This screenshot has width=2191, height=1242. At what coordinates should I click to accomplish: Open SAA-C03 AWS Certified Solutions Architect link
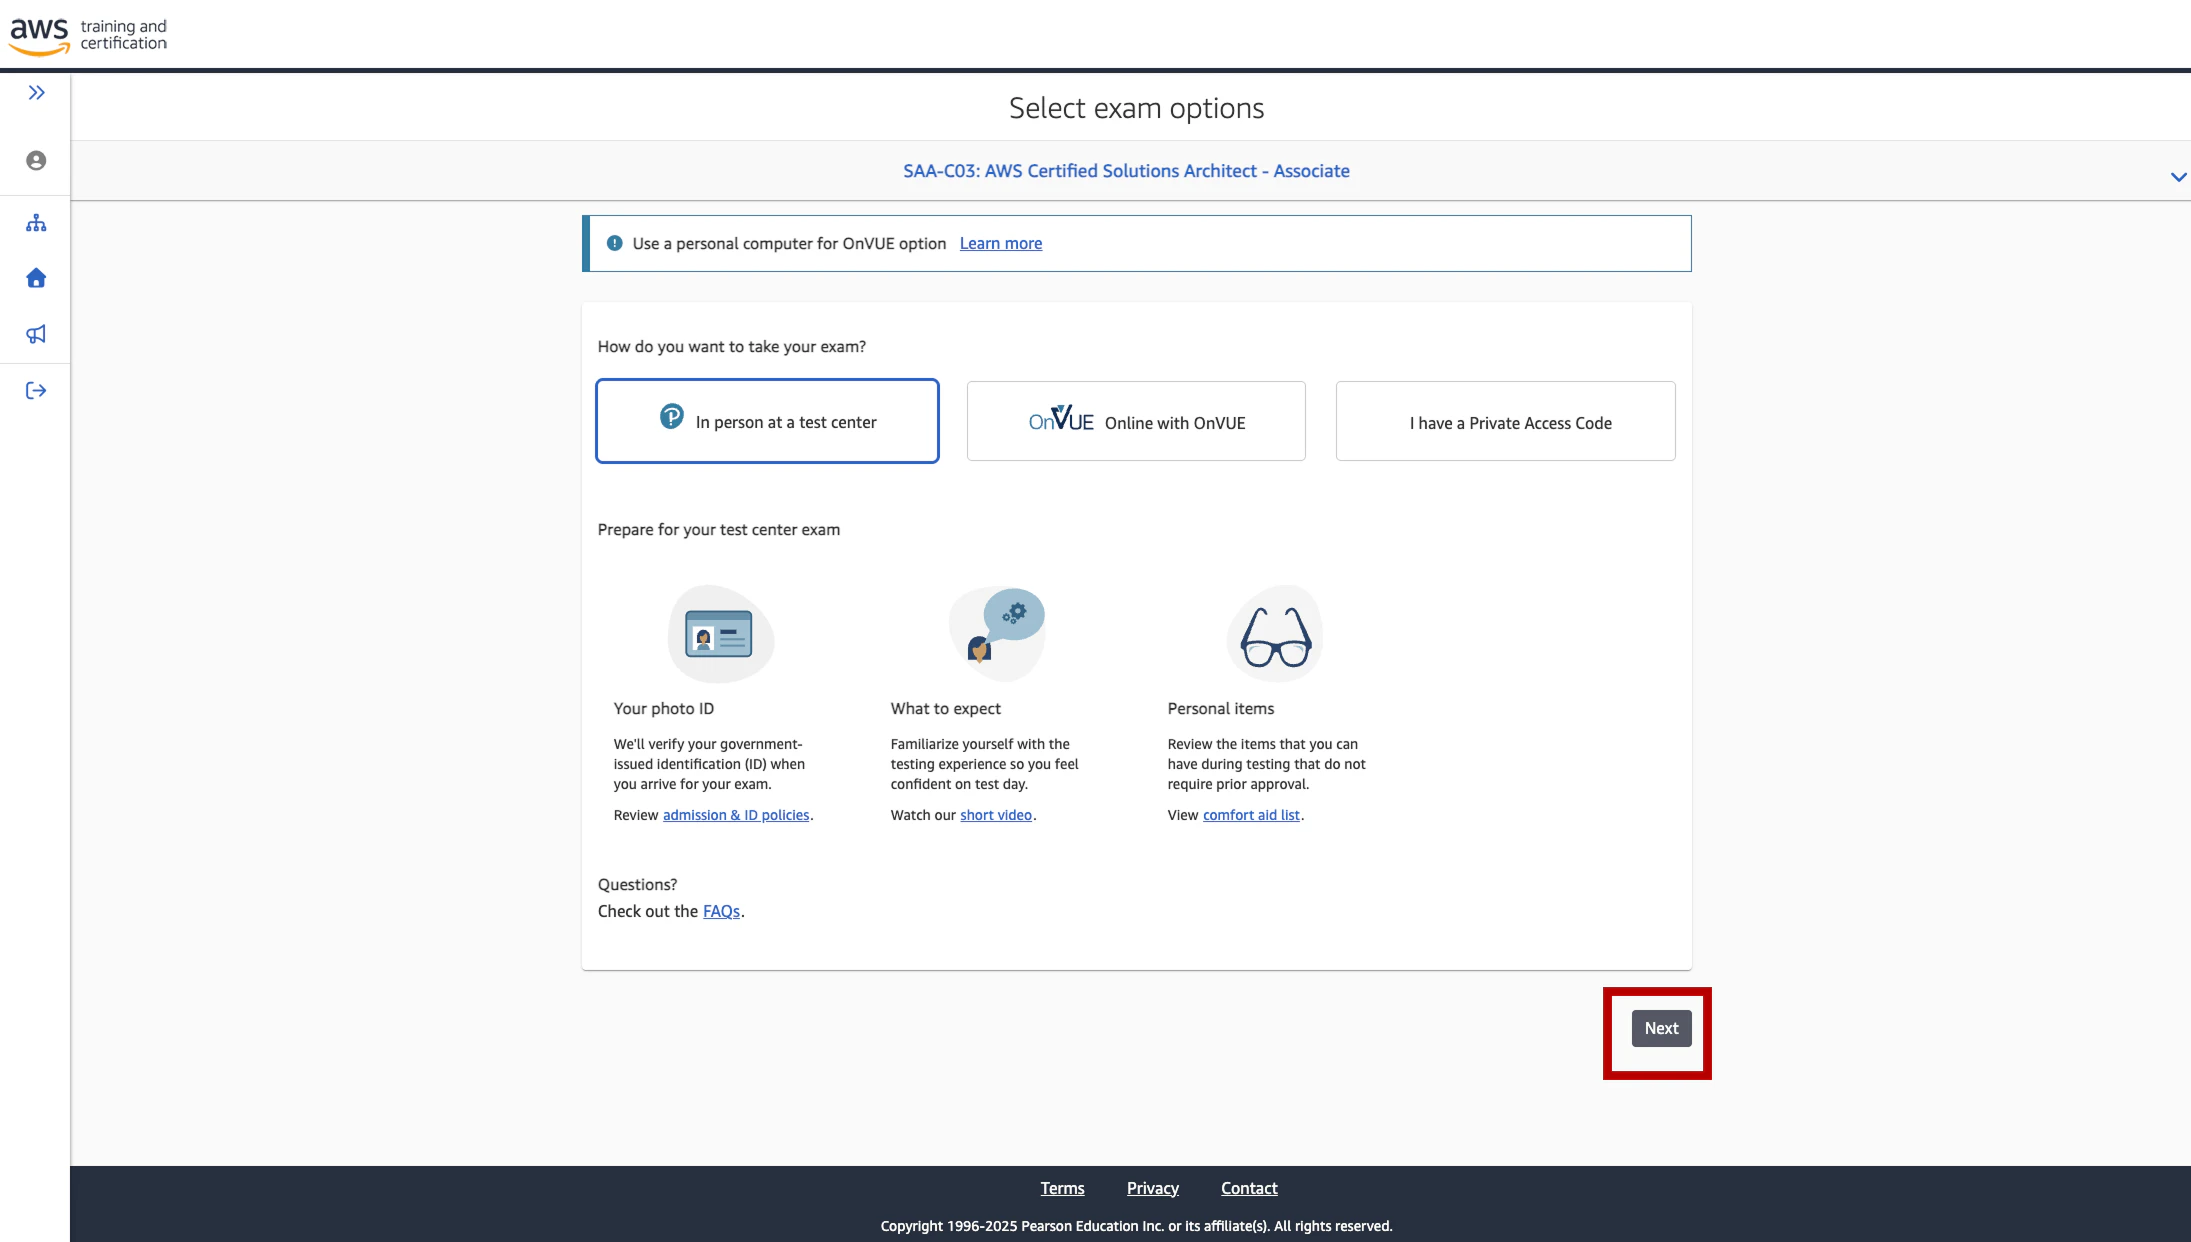(1126, 171)
